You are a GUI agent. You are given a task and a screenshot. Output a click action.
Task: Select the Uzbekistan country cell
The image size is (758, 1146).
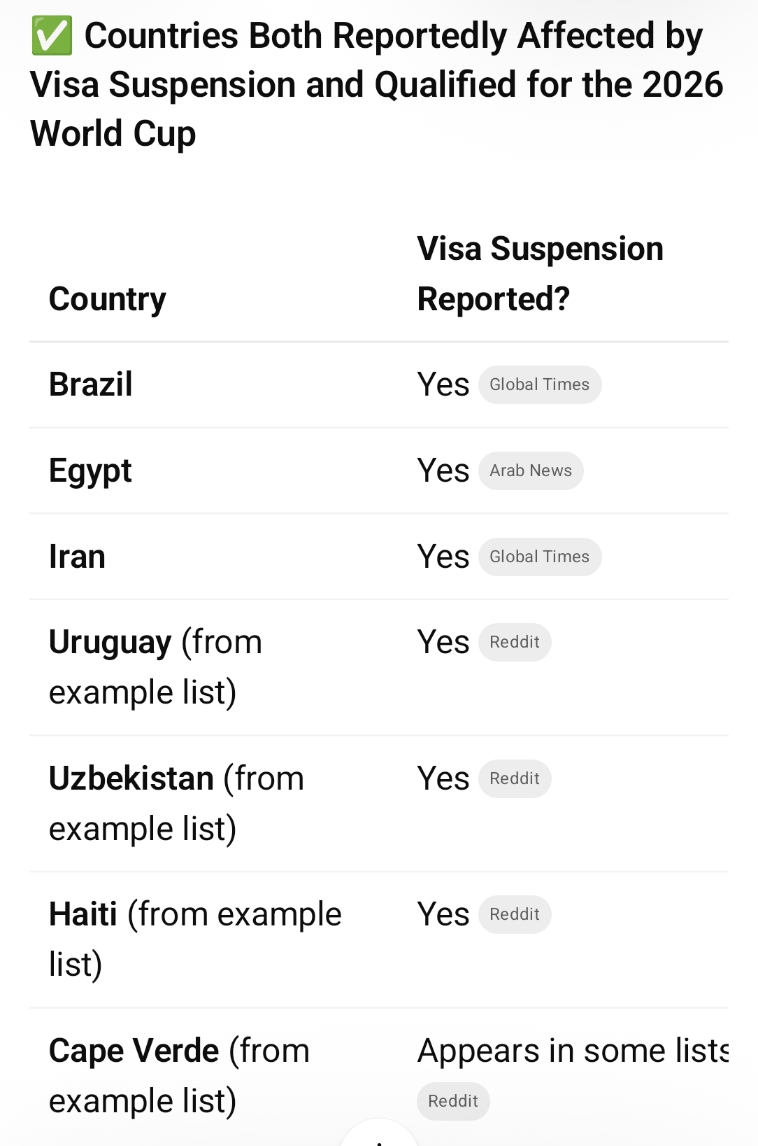pos(131,779)
